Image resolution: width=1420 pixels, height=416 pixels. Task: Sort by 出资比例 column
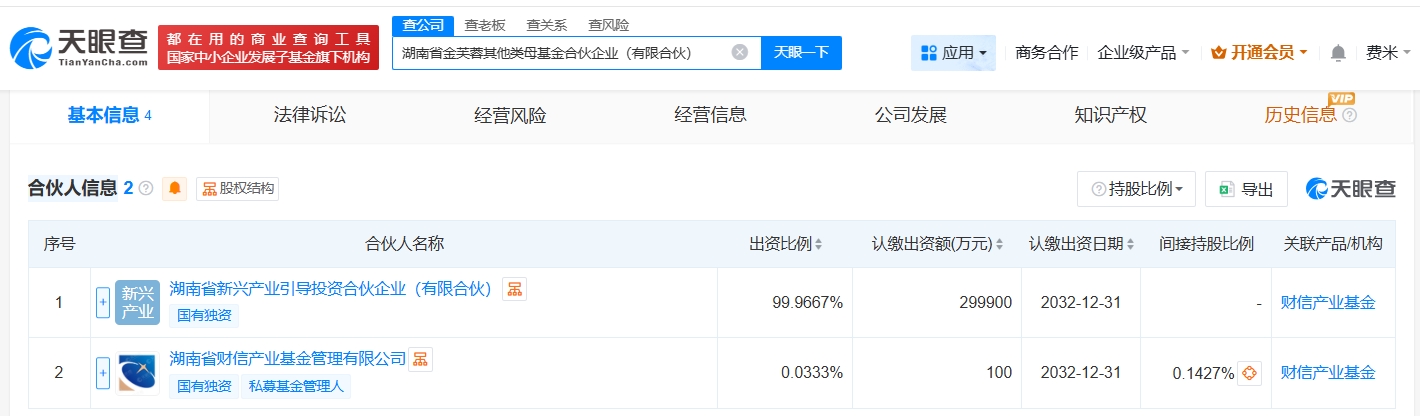point(786,244)
